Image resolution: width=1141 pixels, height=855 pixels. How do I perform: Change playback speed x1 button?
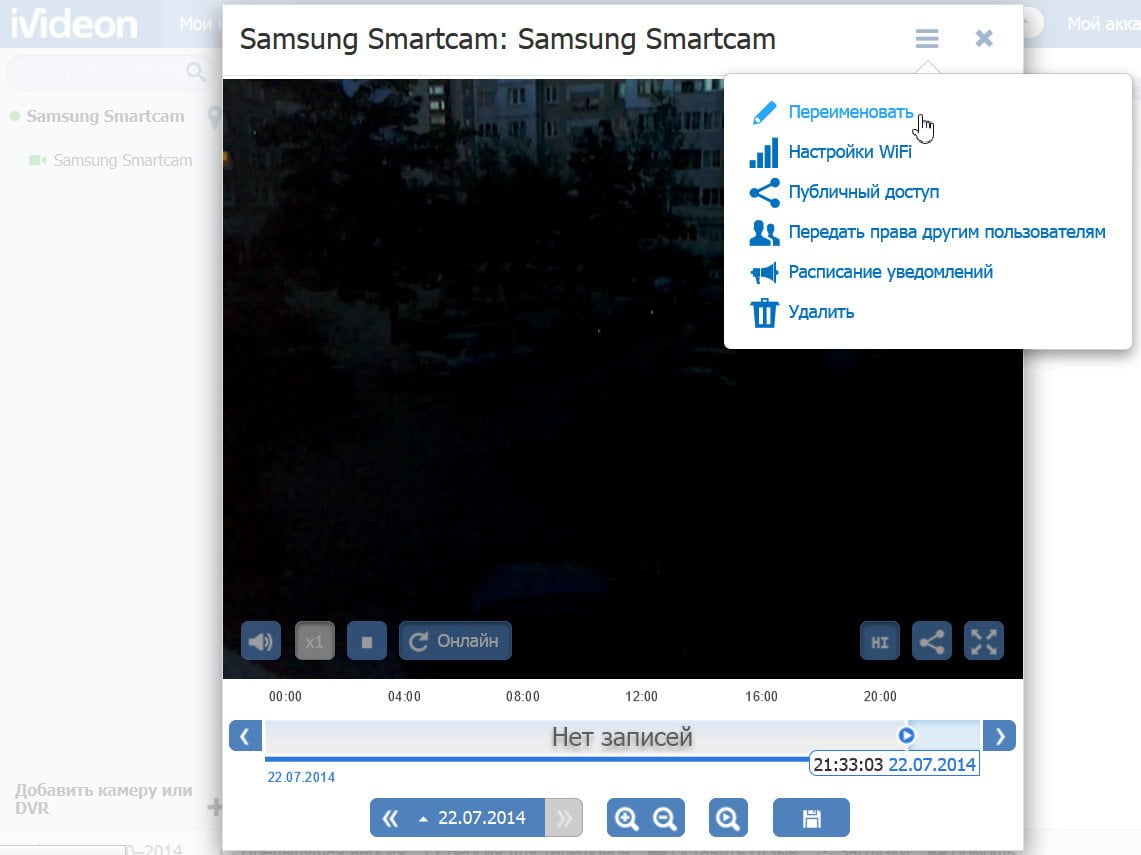[314, 641]
